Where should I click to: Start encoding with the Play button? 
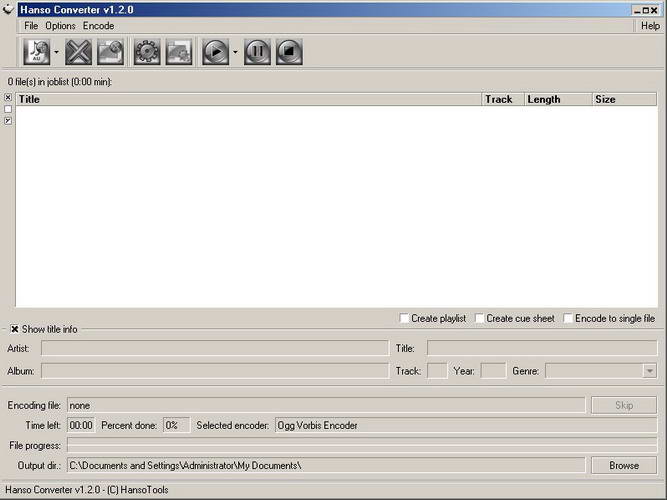(x=215, y=52)
